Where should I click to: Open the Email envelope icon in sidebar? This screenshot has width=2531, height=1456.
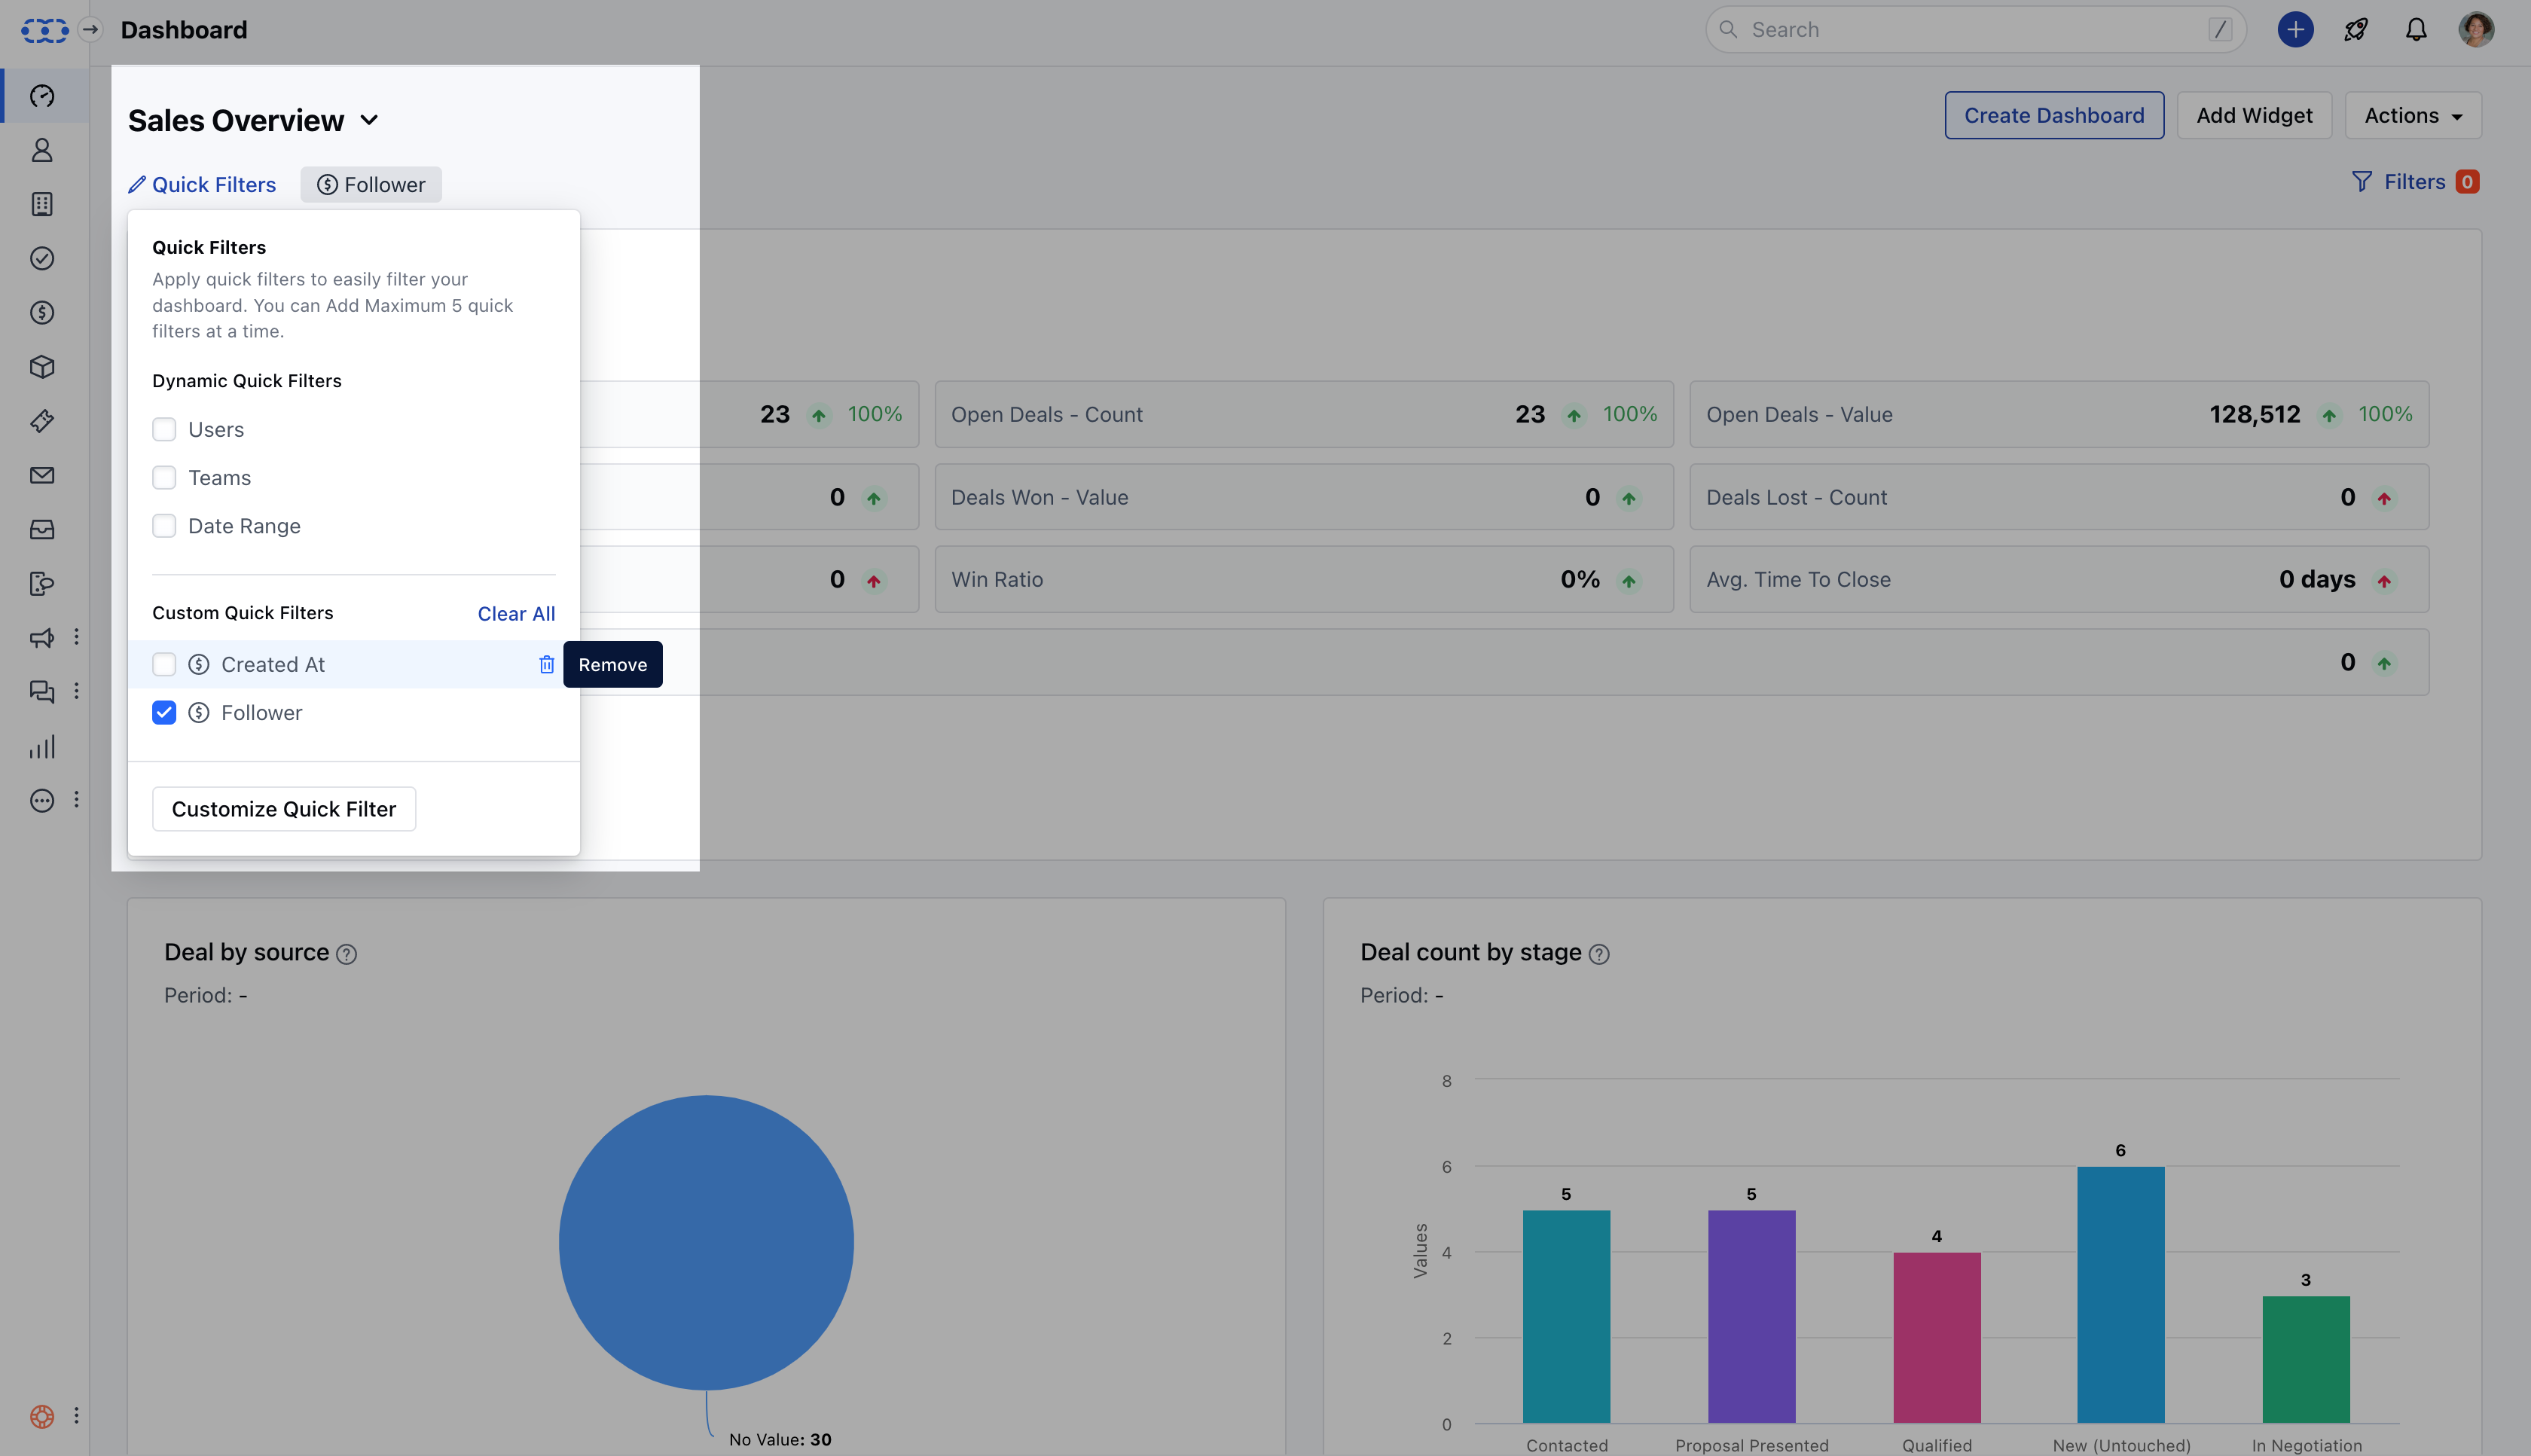pos(42,475)
